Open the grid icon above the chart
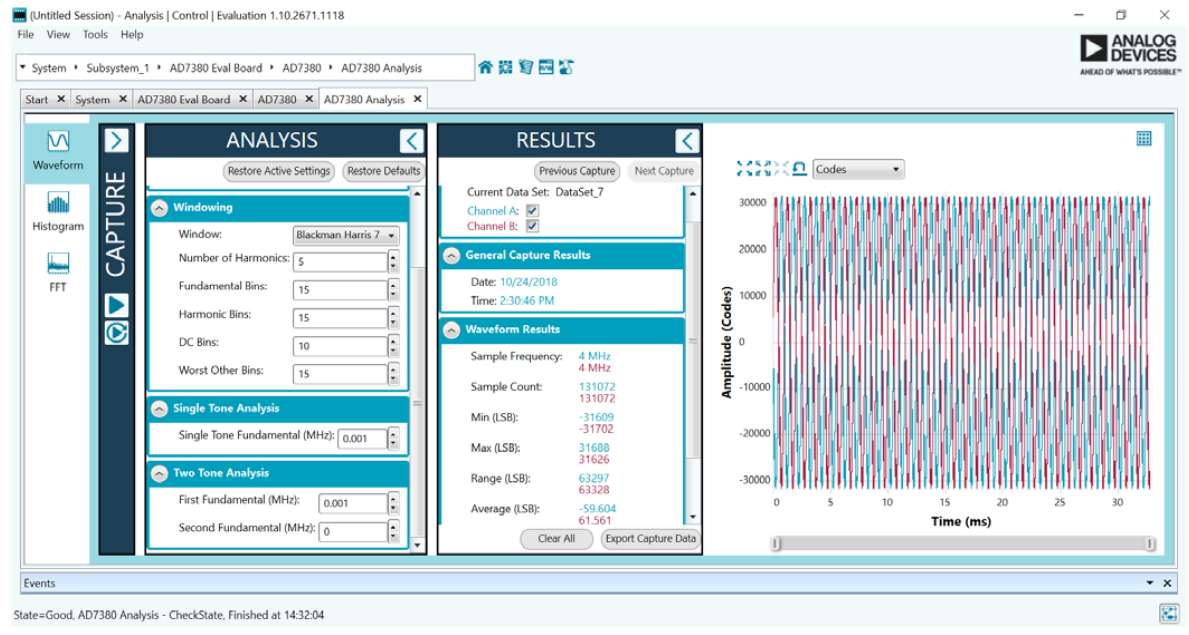Viewport: 1189px width, 635px height. pos(1144,139)
